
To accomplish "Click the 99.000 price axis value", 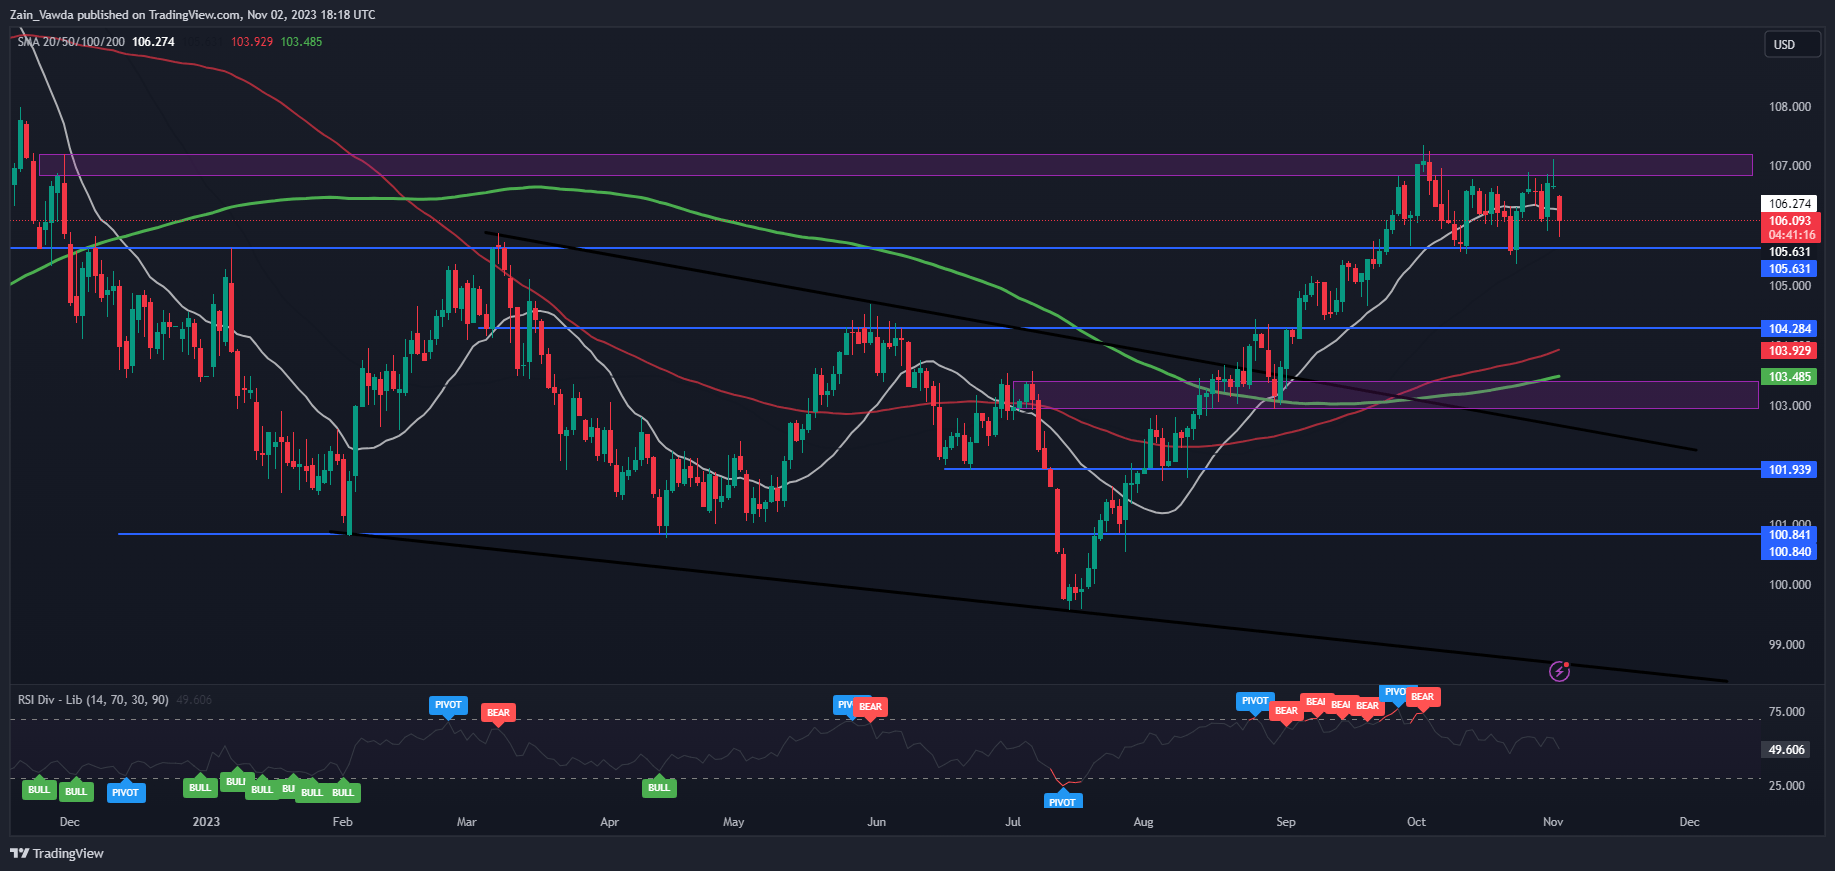I will point(1789,645).
